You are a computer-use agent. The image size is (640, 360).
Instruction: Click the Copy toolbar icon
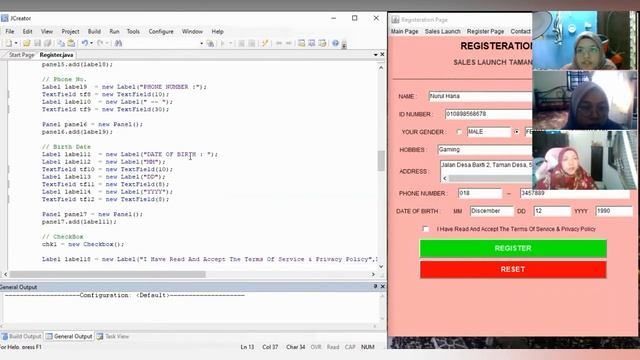pyautogui.click(x=61, y=43)
